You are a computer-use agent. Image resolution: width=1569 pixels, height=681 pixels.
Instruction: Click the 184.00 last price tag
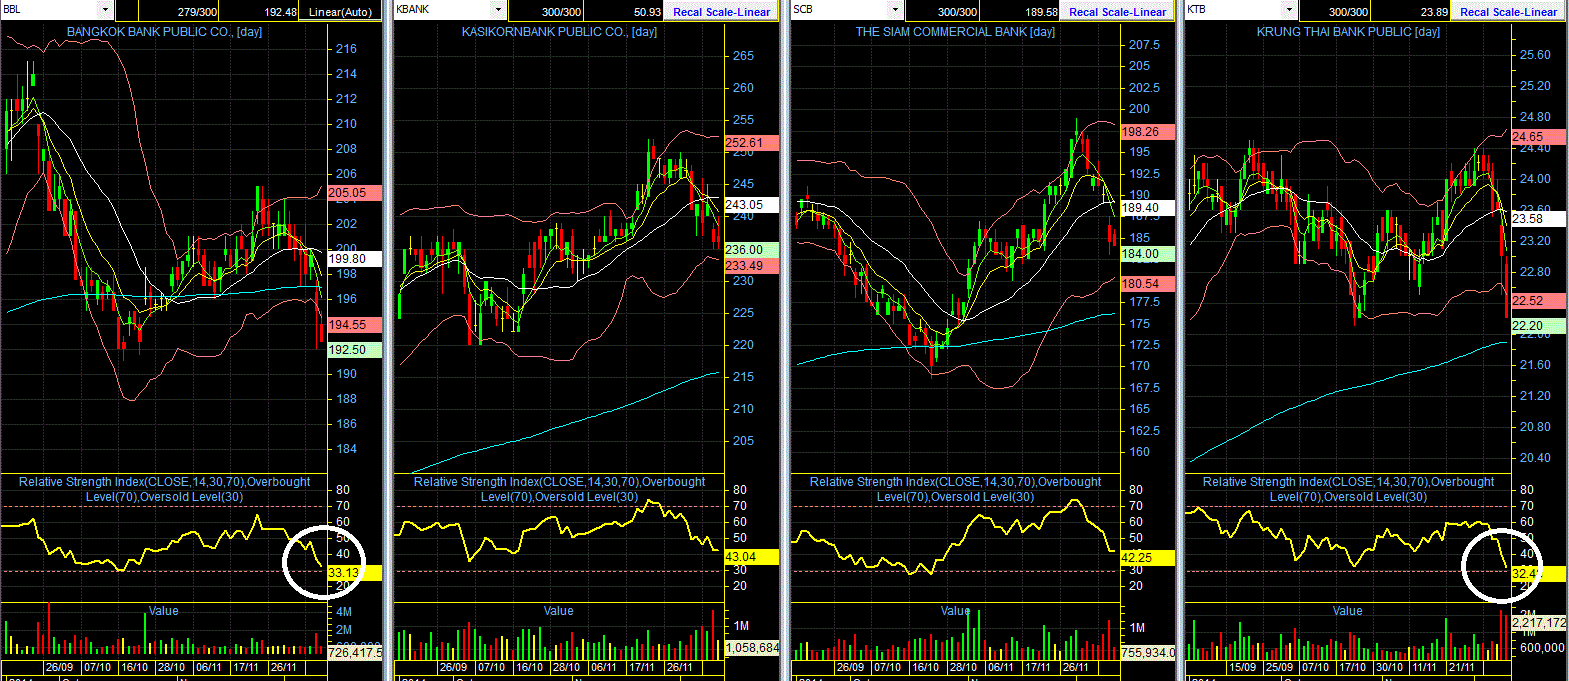tap(1147, 254)
